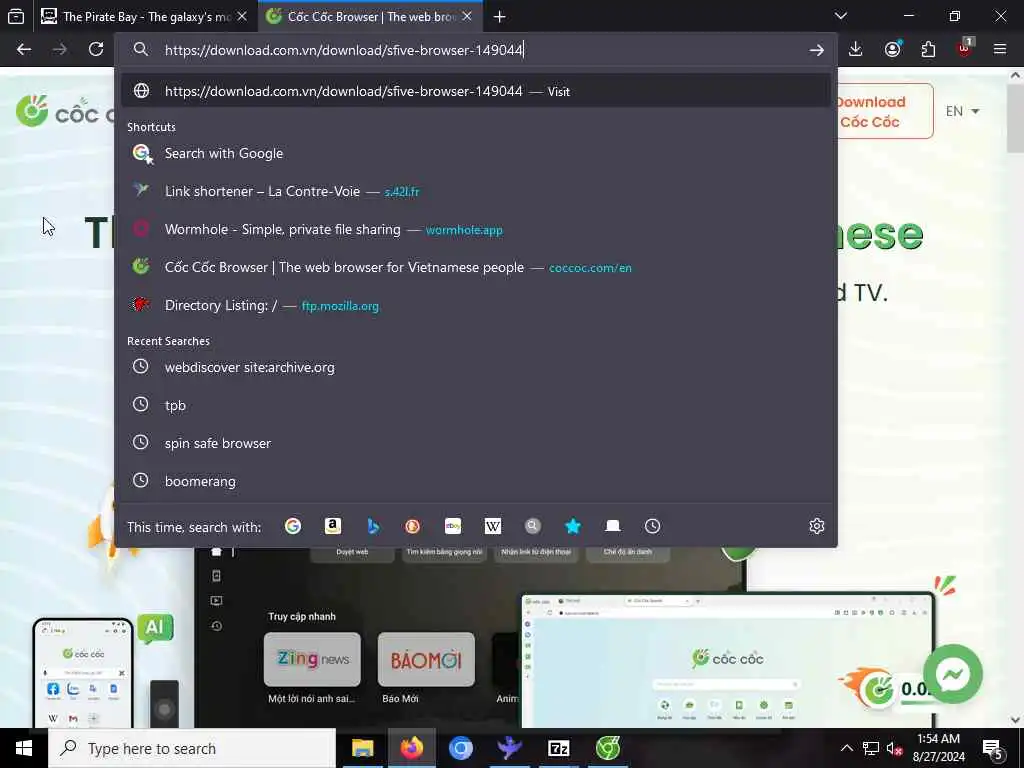1024x768 pixels.
Task: Open the blue circle browser taskbar icon
Action: 460,748
